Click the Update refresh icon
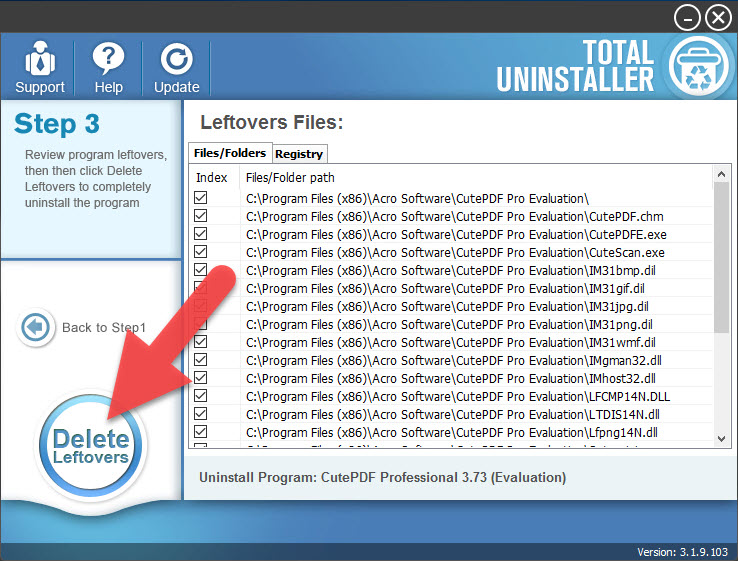738x561 pixels. click(x=176, y=59)
